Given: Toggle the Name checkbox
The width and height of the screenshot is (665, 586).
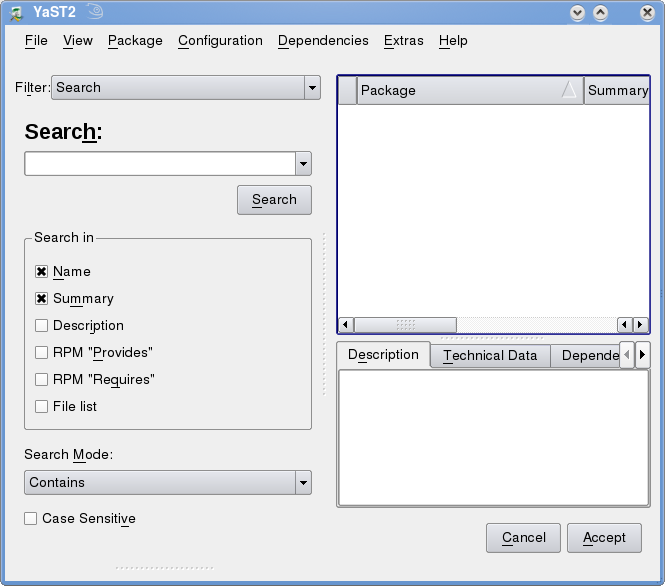Looking at the screenshot, I should 41,271.
